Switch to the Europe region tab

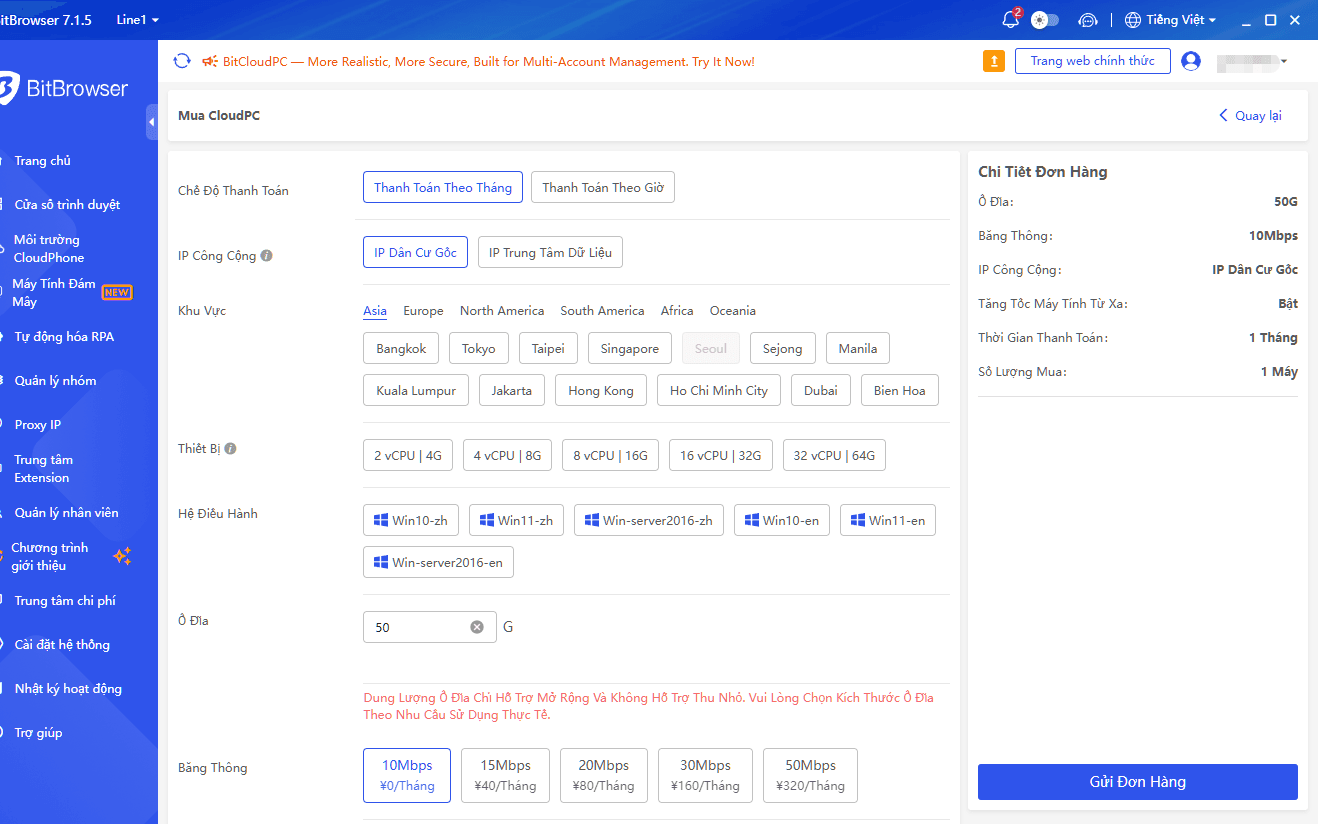(x=424, y=311)
